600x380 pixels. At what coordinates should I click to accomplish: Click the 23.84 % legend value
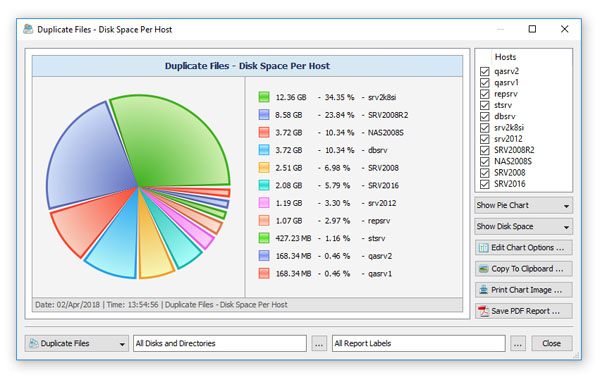tap(339, 115)
